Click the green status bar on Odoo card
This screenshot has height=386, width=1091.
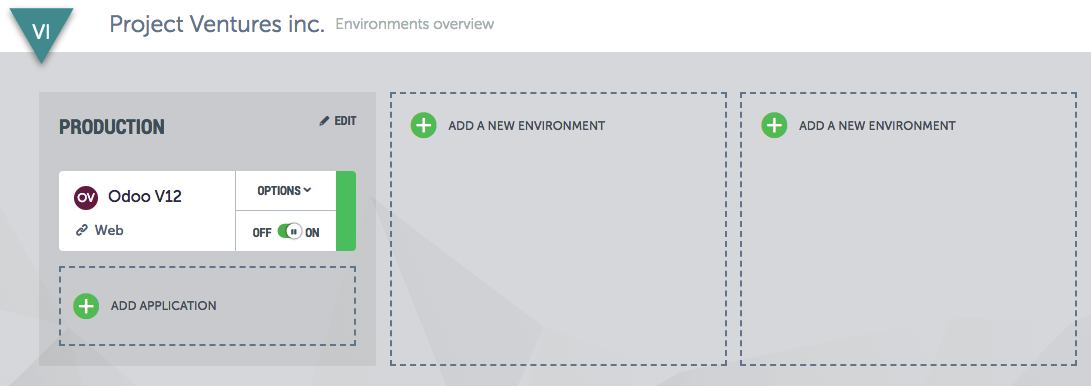(x=346, y=211)
